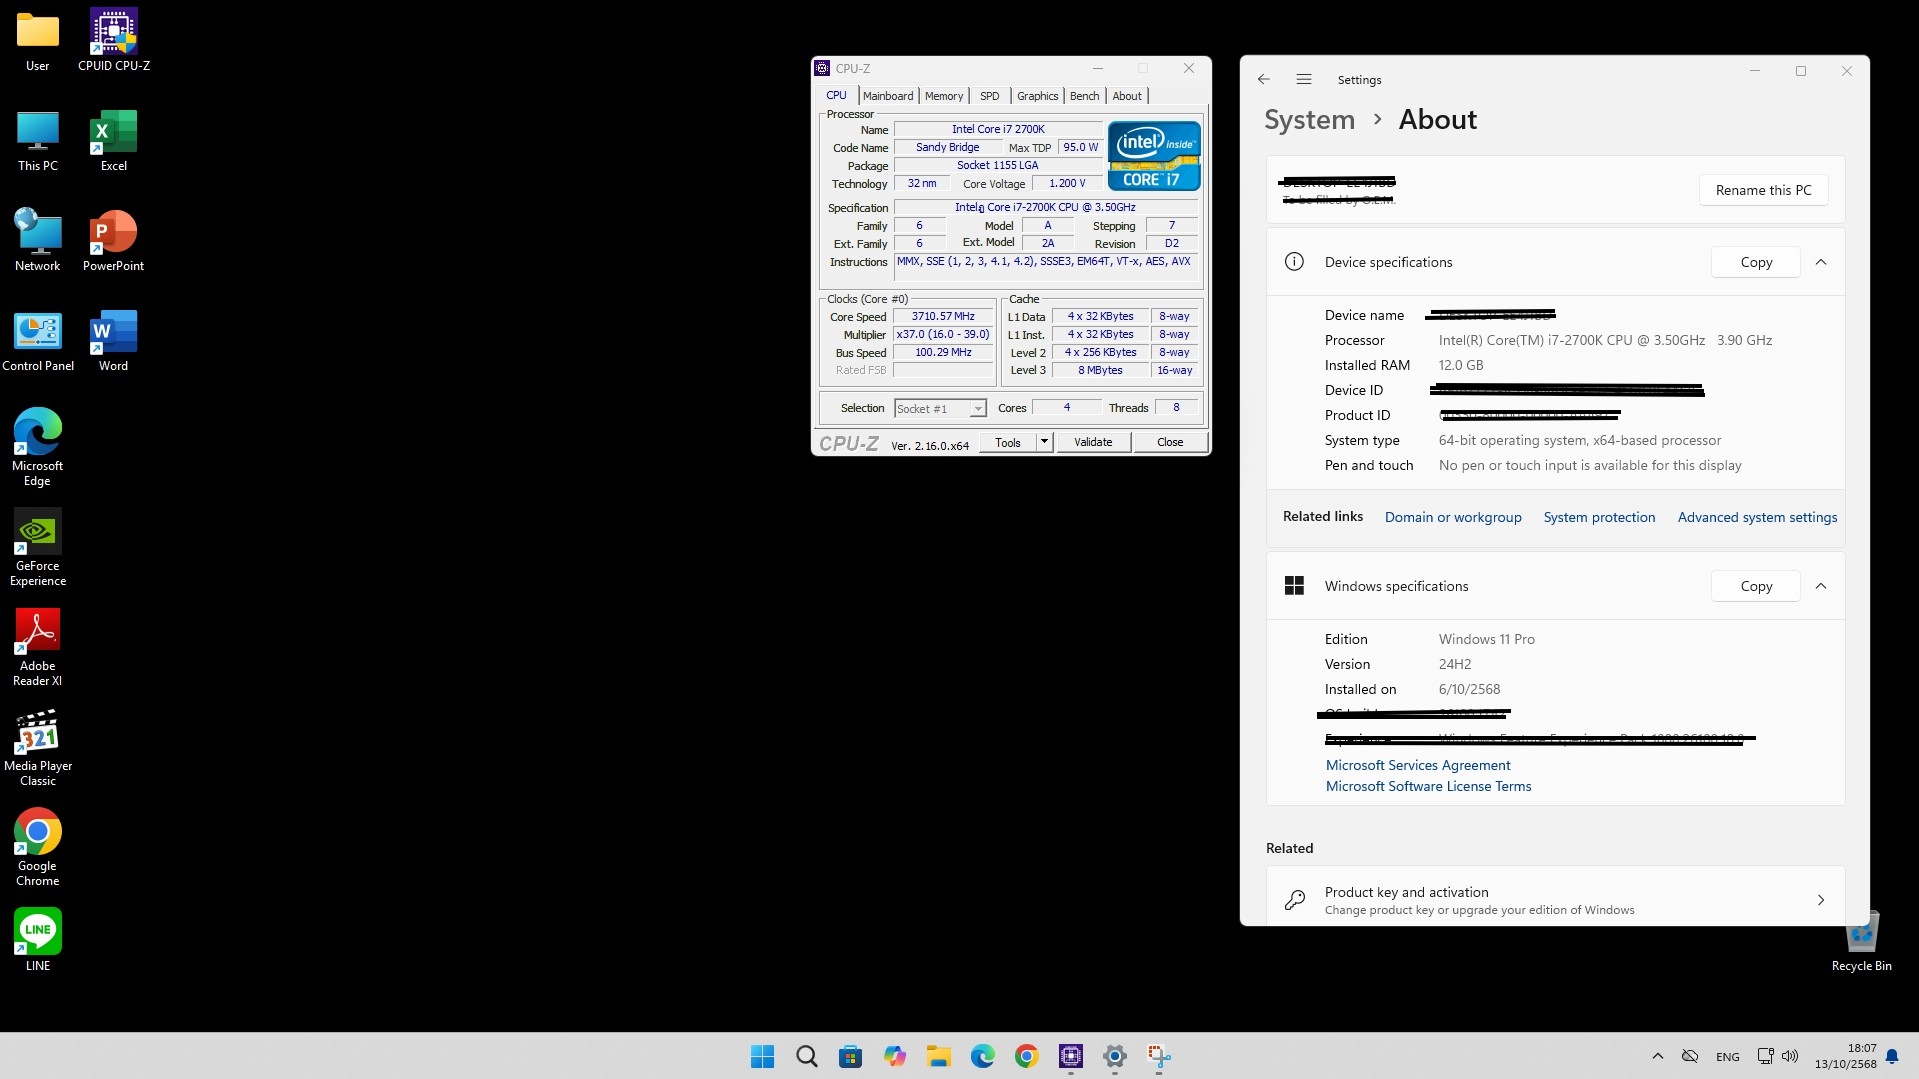Collapse the Windows specifications section
The image size is (1919, 1079).
(1820, 586)
